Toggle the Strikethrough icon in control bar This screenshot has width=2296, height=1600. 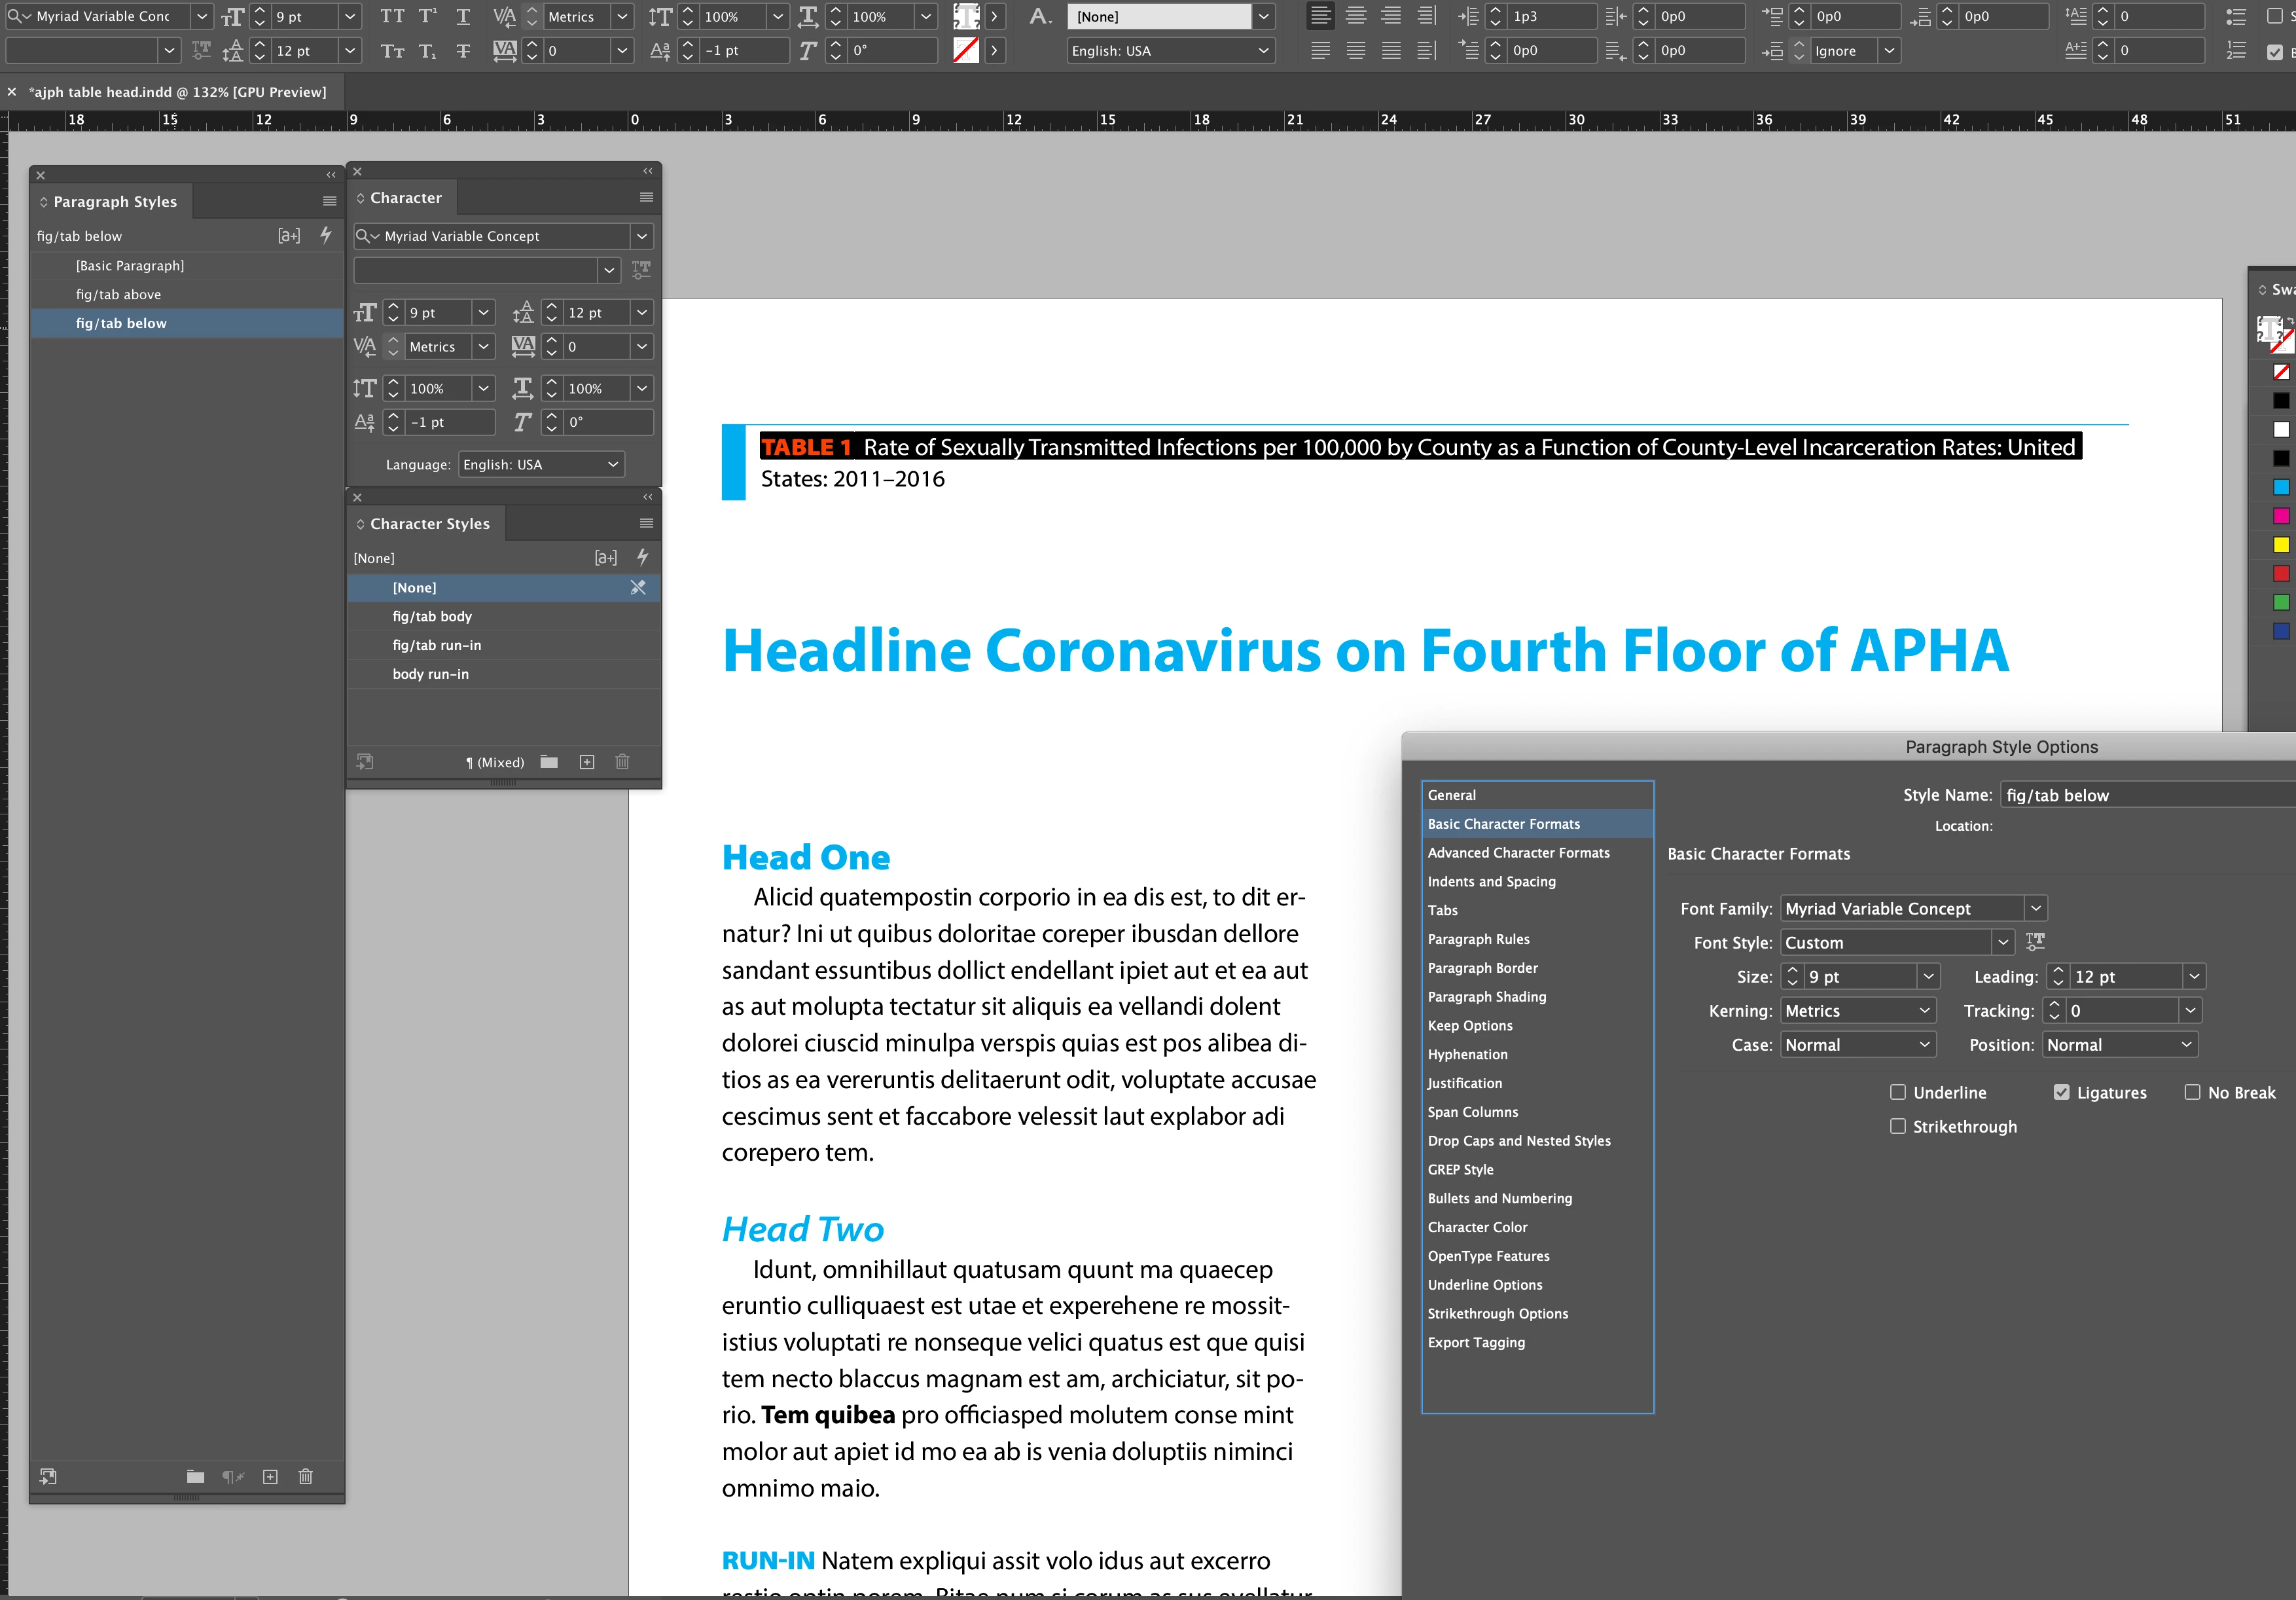click(x=463, y=51)
